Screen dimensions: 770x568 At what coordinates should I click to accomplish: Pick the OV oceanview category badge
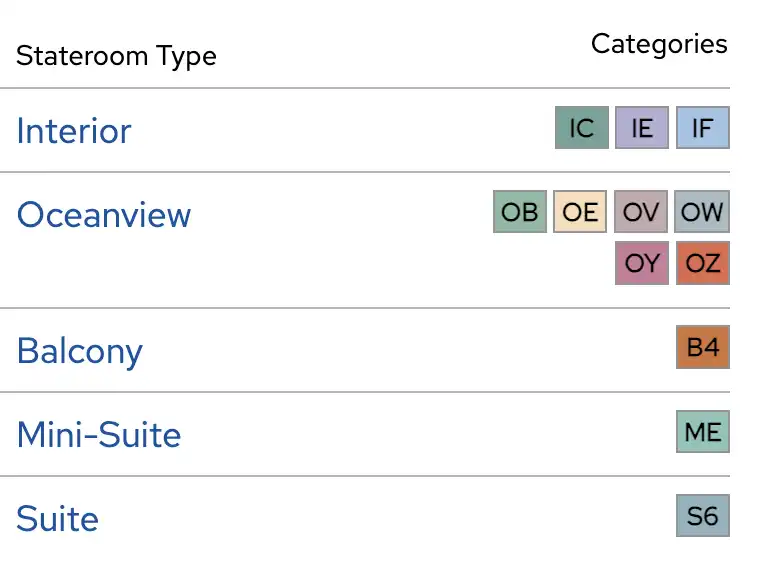tap(641, 212)
